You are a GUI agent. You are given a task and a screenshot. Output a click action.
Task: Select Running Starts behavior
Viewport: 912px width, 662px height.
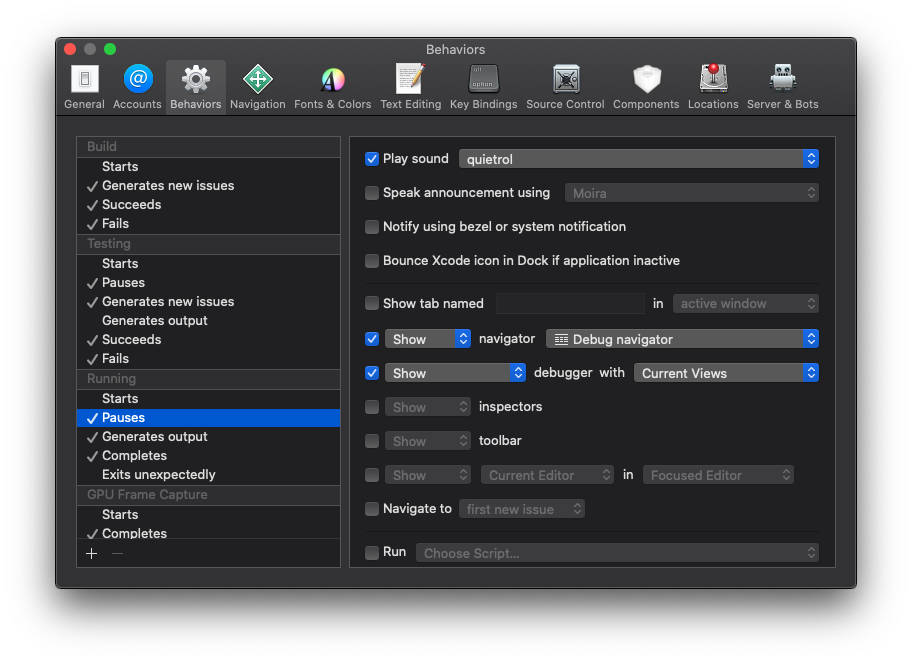pyautogui.click(x=208, y=398)
